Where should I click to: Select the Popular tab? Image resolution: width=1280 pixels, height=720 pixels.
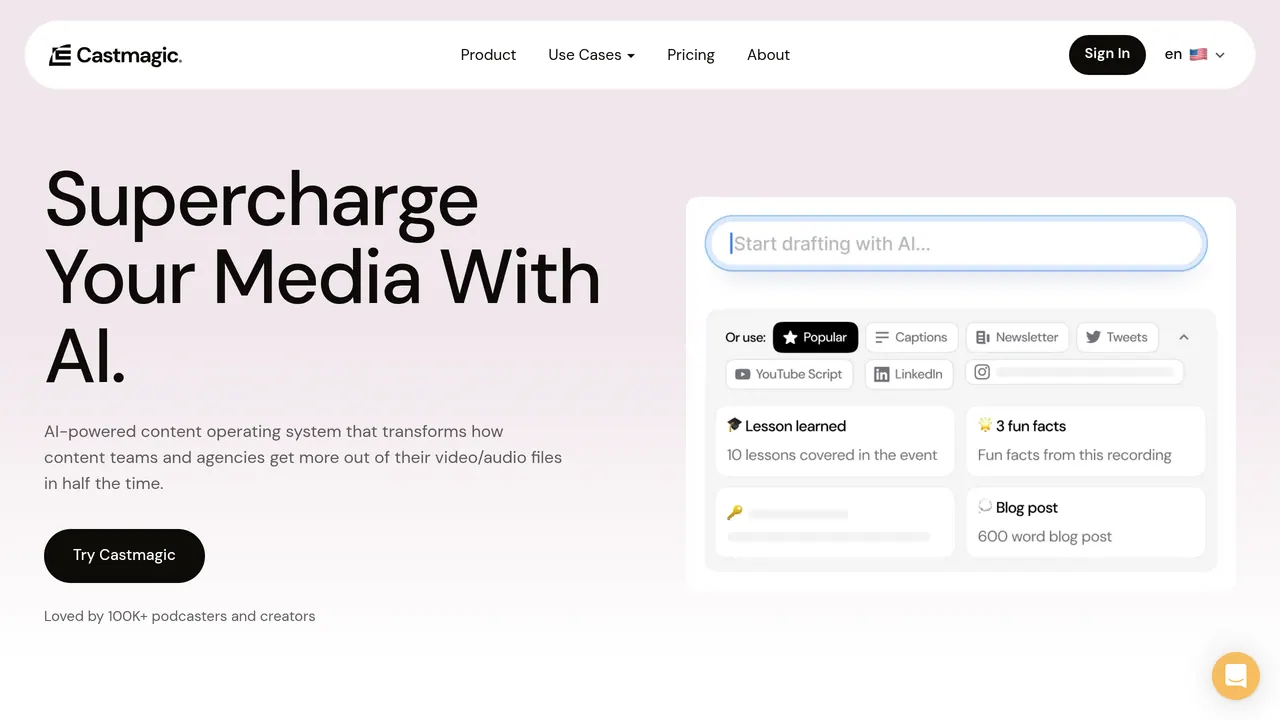coord(815,337)
